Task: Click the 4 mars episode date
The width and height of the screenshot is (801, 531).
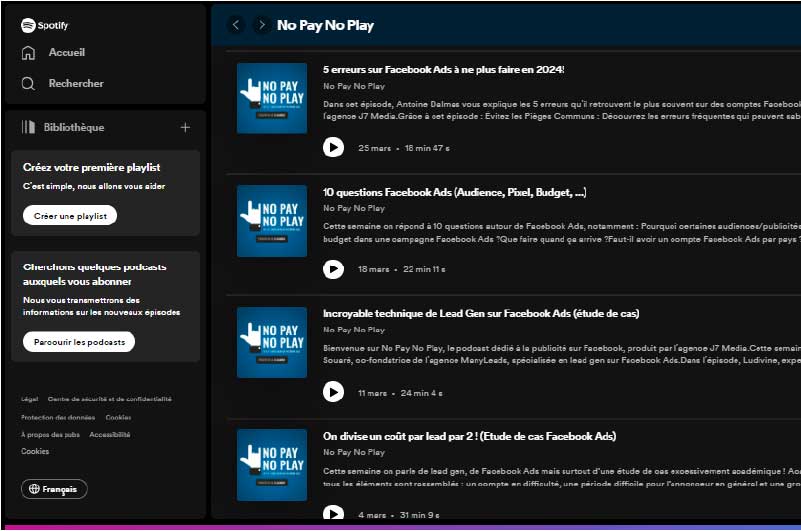Action: (372, 515)
